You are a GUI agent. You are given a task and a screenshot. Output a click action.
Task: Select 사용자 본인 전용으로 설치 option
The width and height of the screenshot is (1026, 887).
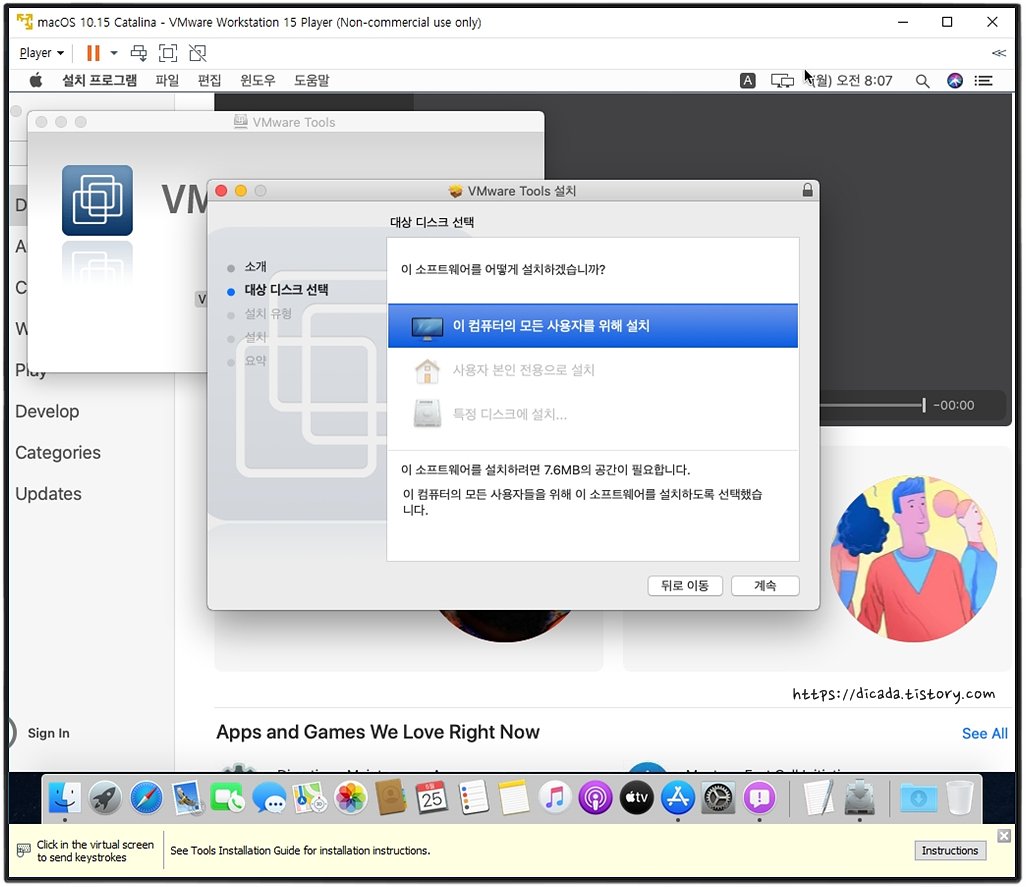pos(593,370)
